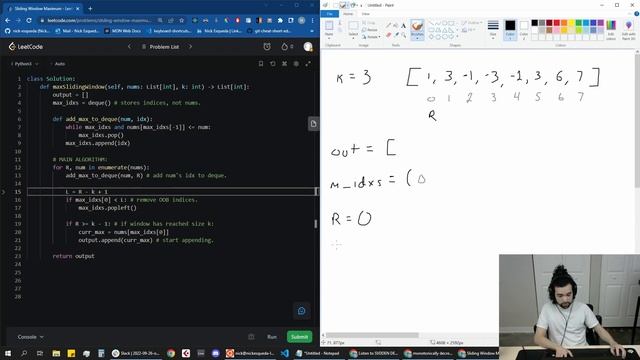Pick the green swatch in Paint palette
This screenshot has width=640, height=360.
coord(578,23)
